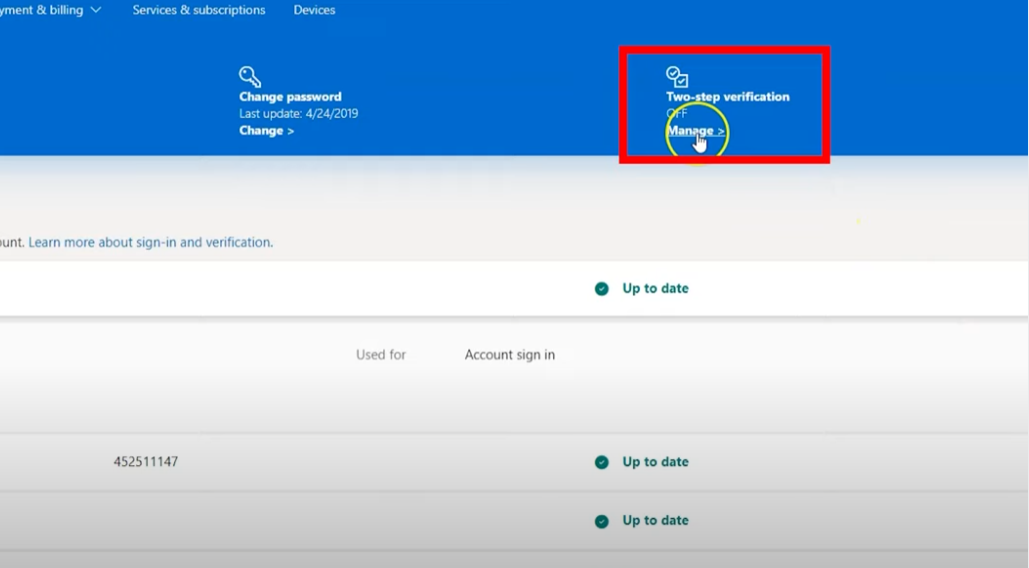Click the Account sign in text
The width and height of the screenshot is (1029, 568).
510,355
